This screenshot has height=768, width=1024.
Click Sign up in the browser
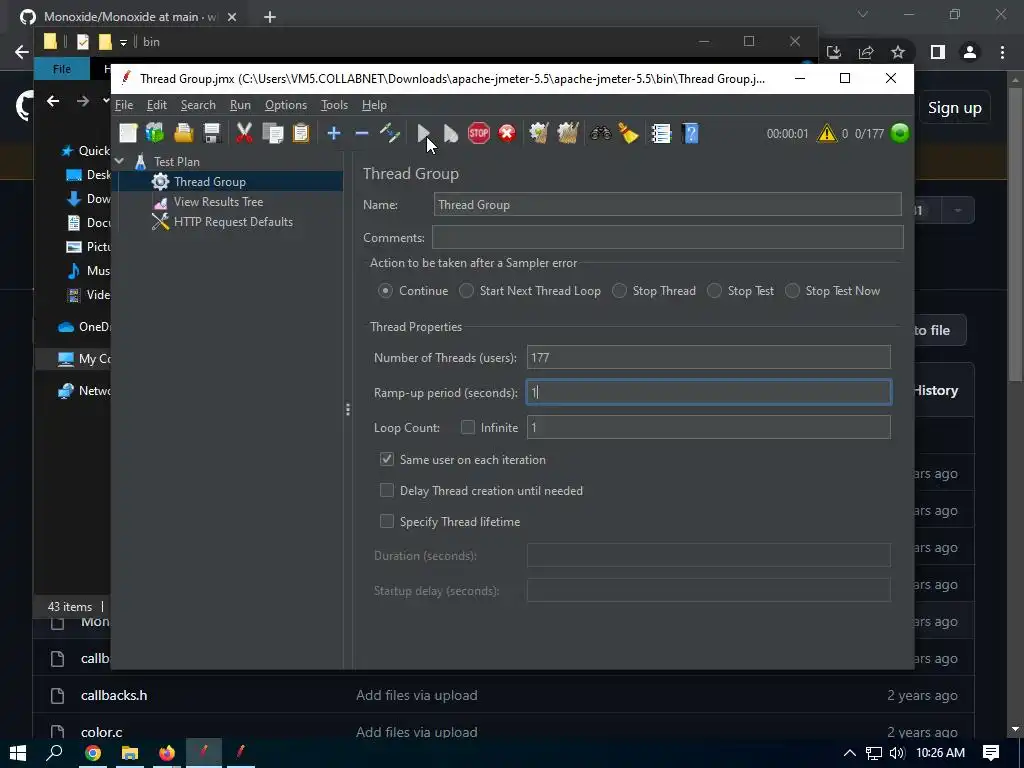click(x=955, y=108)
